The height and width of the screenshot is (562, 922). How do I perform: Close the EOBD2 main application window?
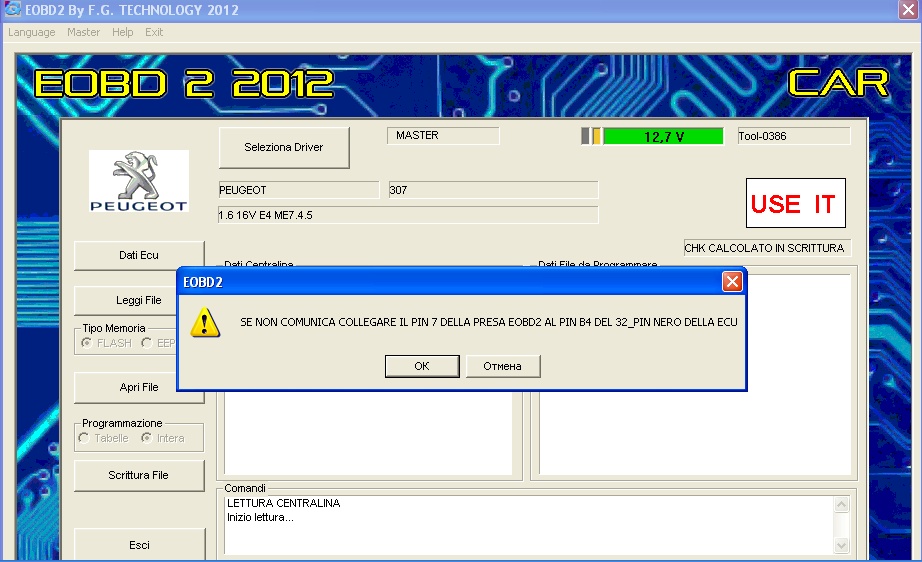908,10
